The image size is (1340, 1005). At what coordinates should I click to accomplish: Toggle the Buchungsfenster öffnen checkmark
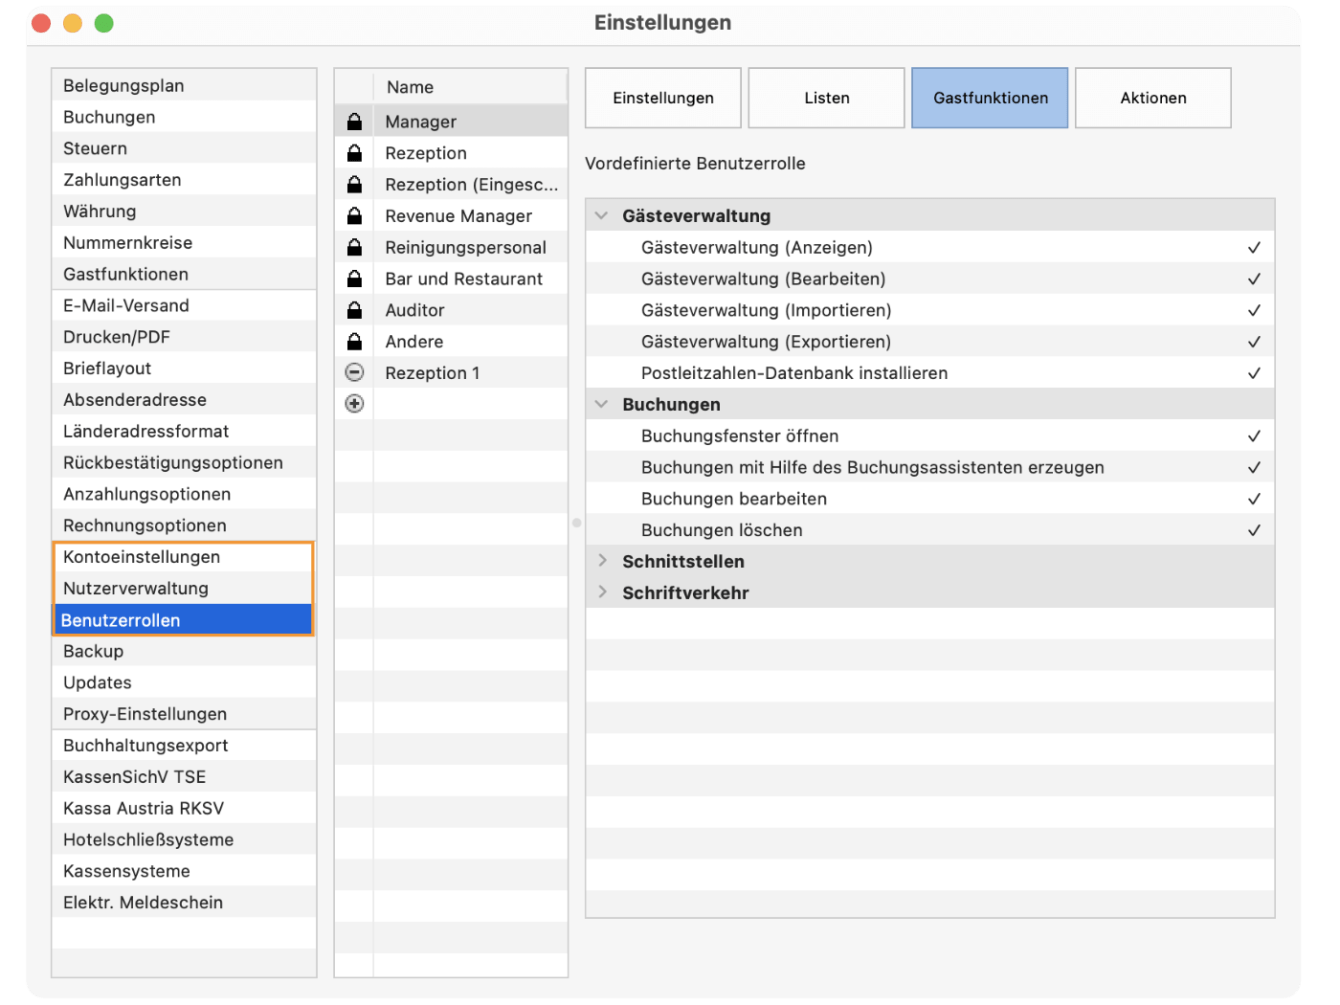(1254, 436)
